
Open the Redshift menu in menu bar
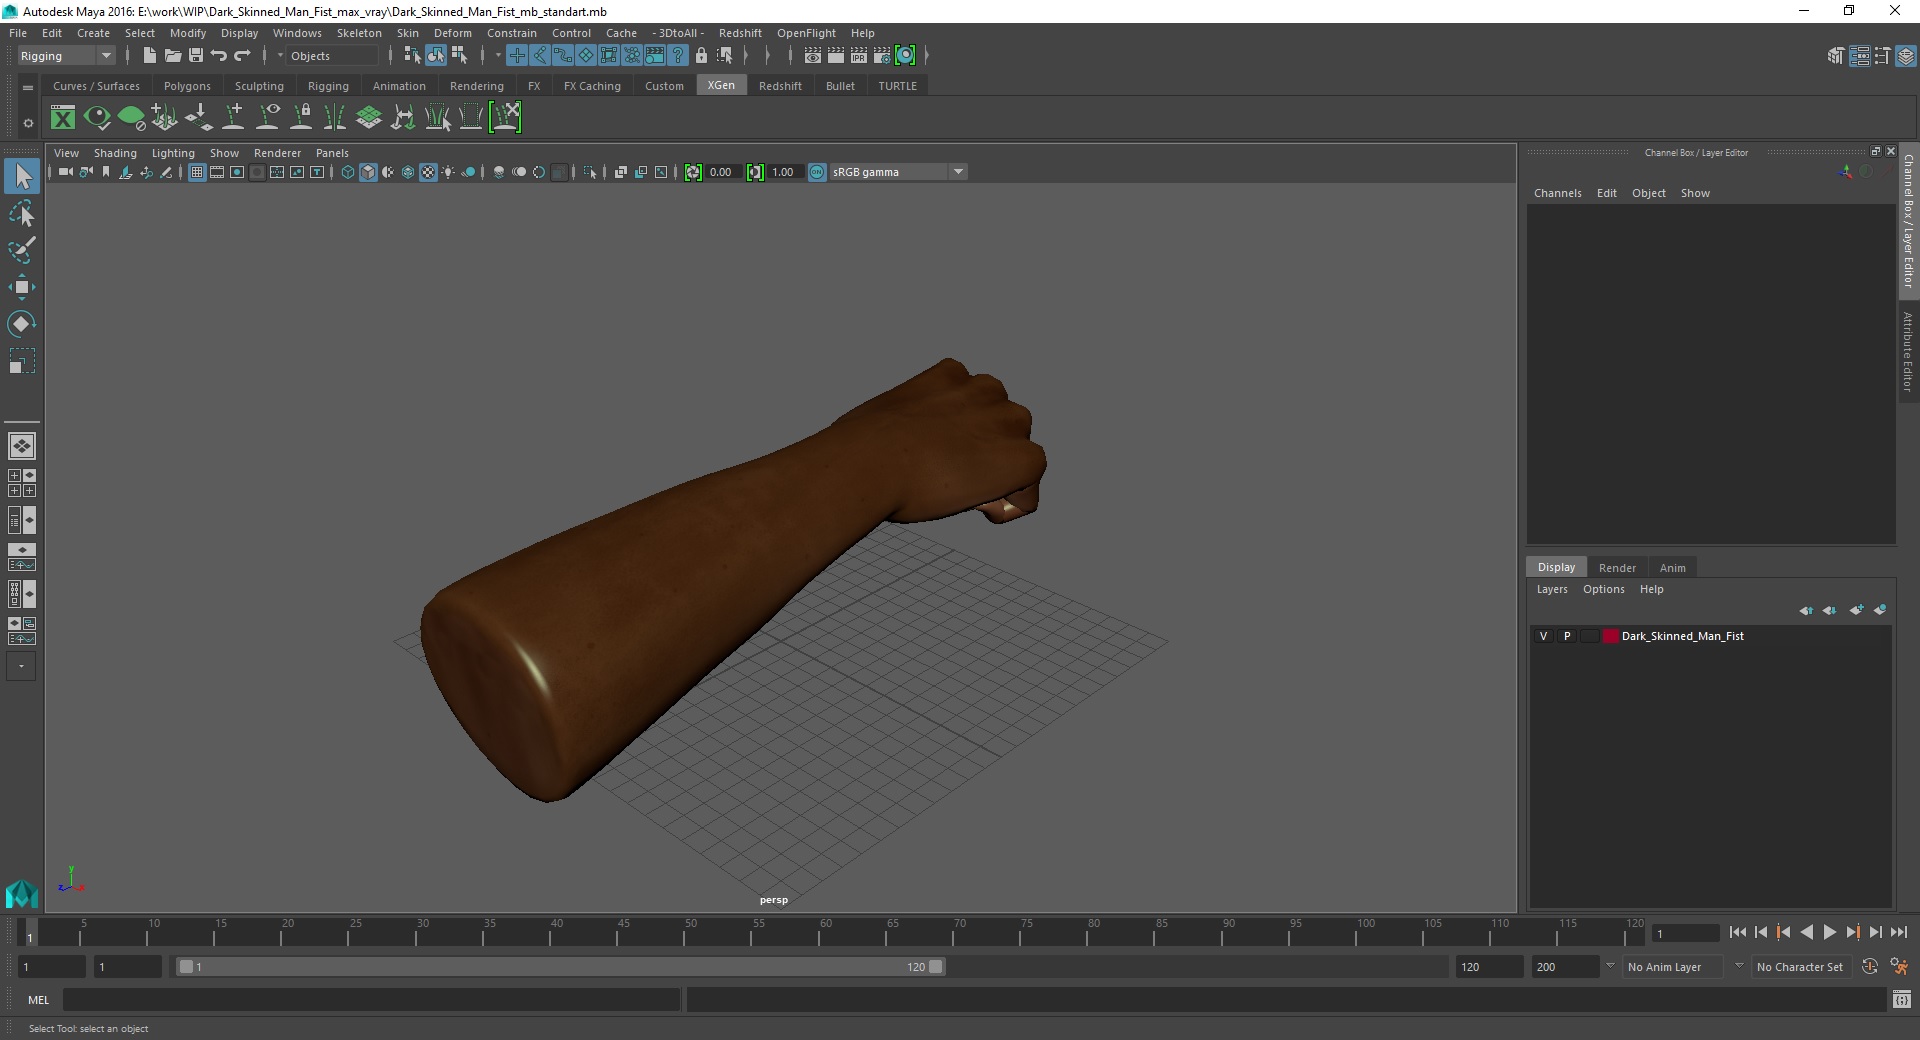(x=740, y=33)
